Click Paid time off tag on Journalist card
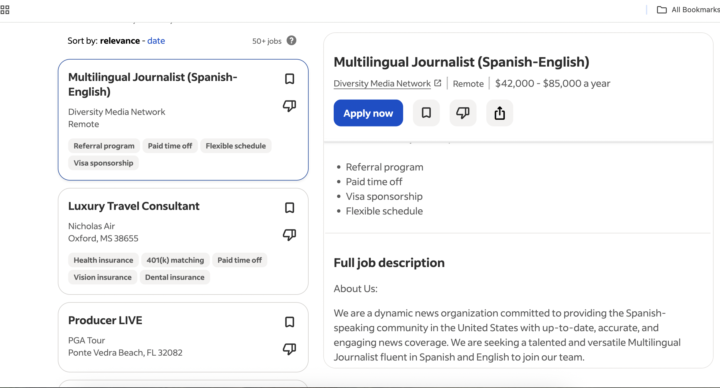The width and height of the screenshot is (720, 388). tap(170, 146)
